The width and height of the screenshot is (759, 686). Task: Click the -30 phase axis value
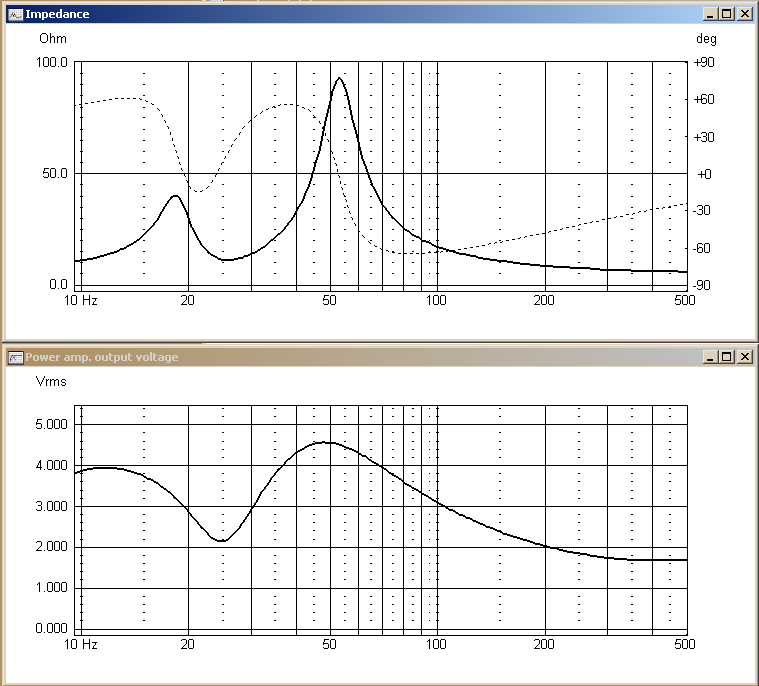(701, 210)
